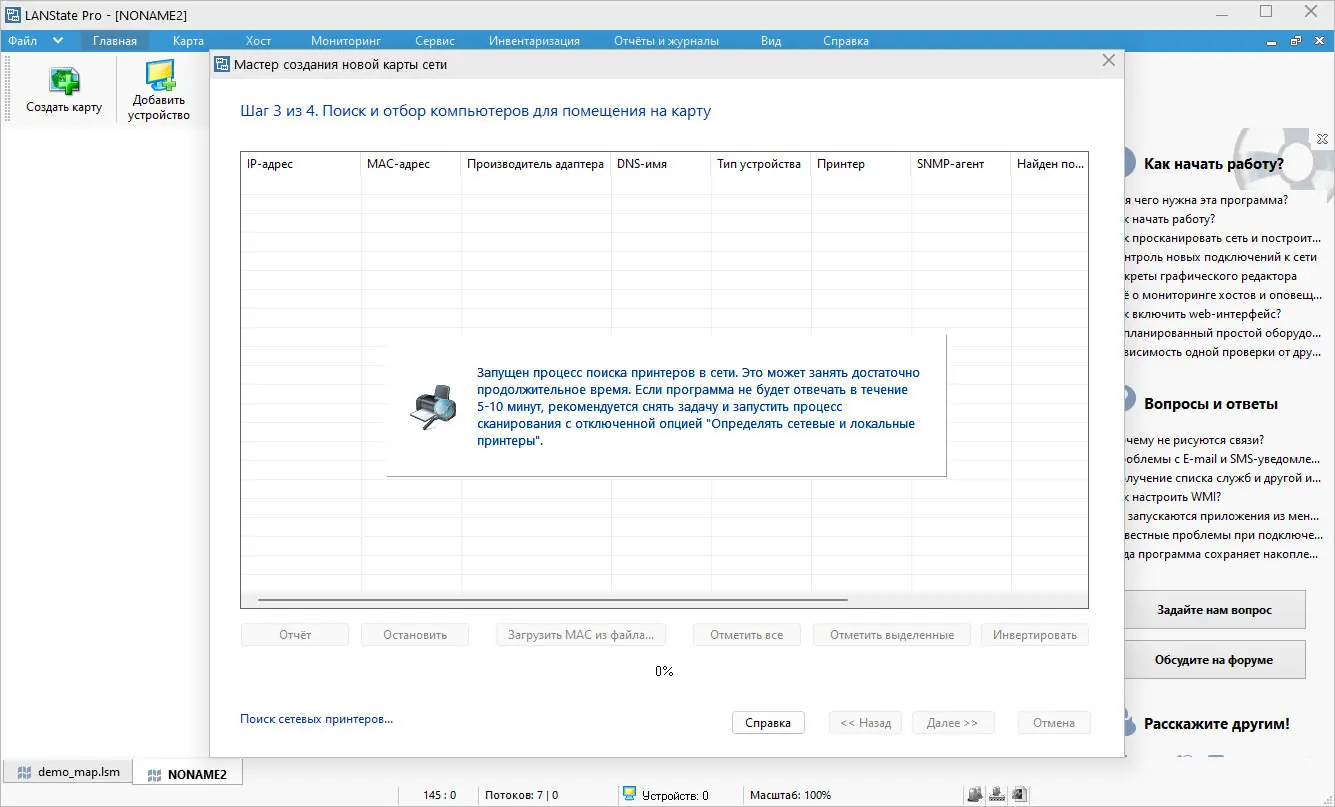Click the Тип устройства column header
1335x807 pixels.
coord(761,164)
